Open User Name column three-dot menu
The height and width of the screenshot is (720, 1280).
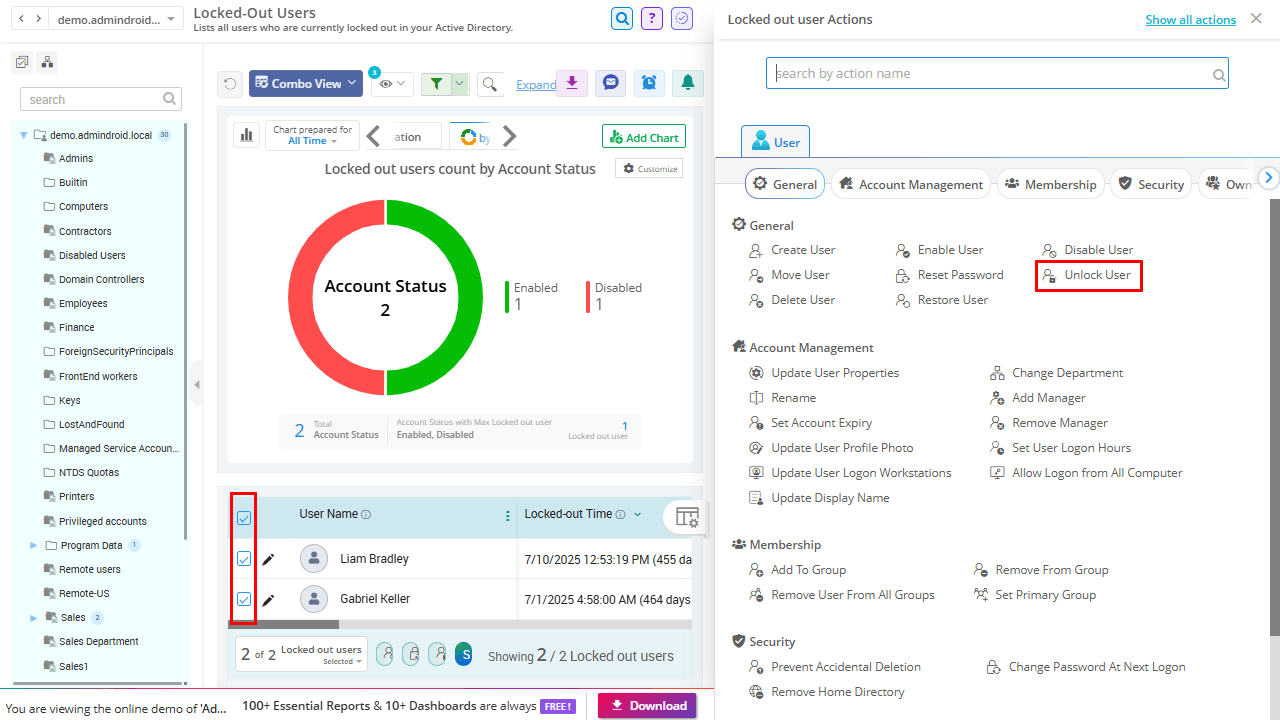coord(508,516)
